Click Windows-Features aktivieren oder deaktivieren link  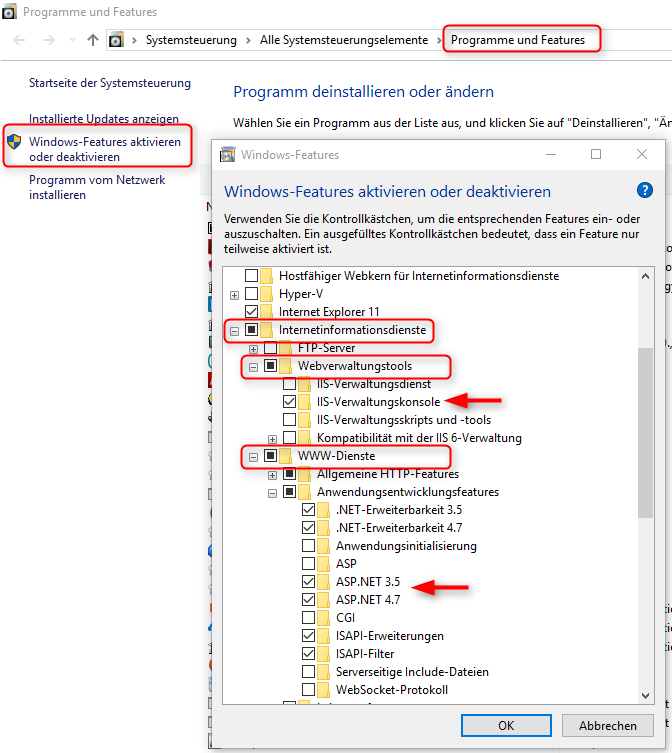point(105,149)
